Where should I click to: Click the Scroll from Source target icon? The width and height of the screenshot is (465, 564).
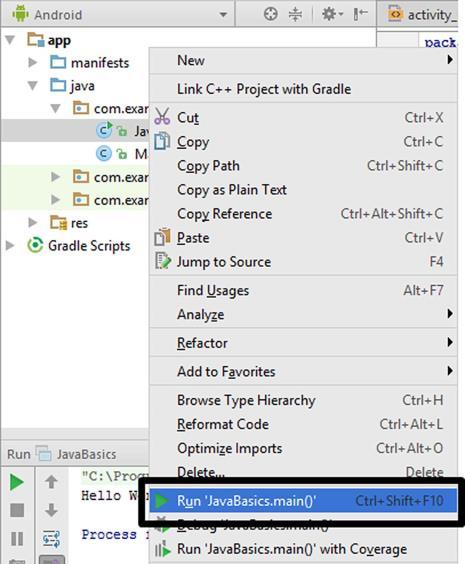tap(270, 14)
